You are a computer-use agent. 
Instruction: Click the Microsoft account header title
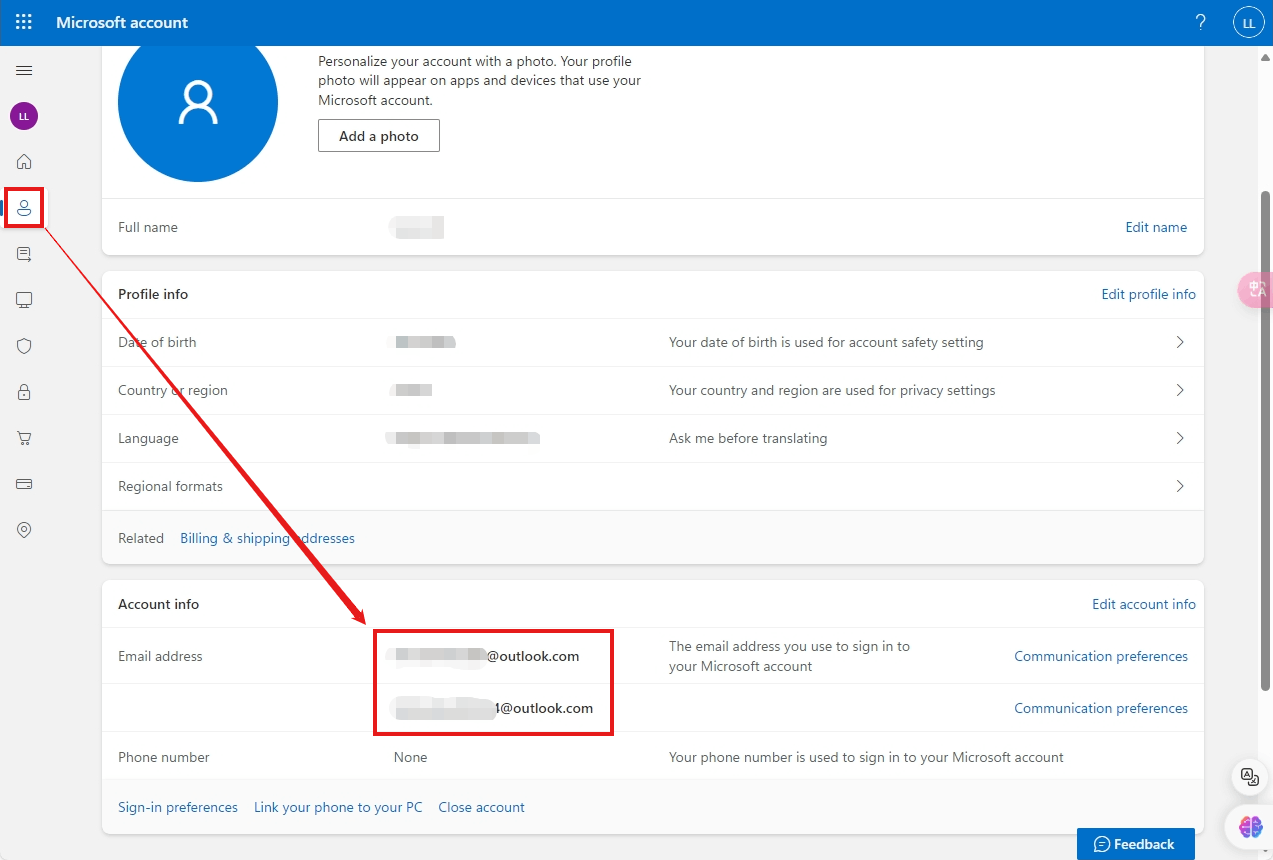(122, 22)
